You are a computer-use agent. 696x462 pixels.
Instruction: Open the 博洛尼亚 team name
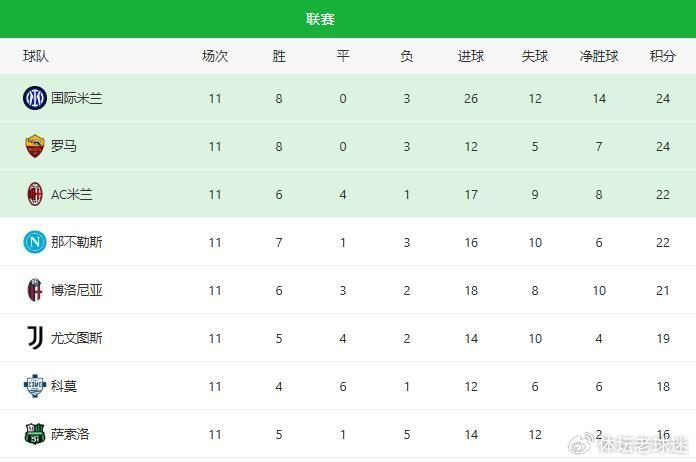77,290
